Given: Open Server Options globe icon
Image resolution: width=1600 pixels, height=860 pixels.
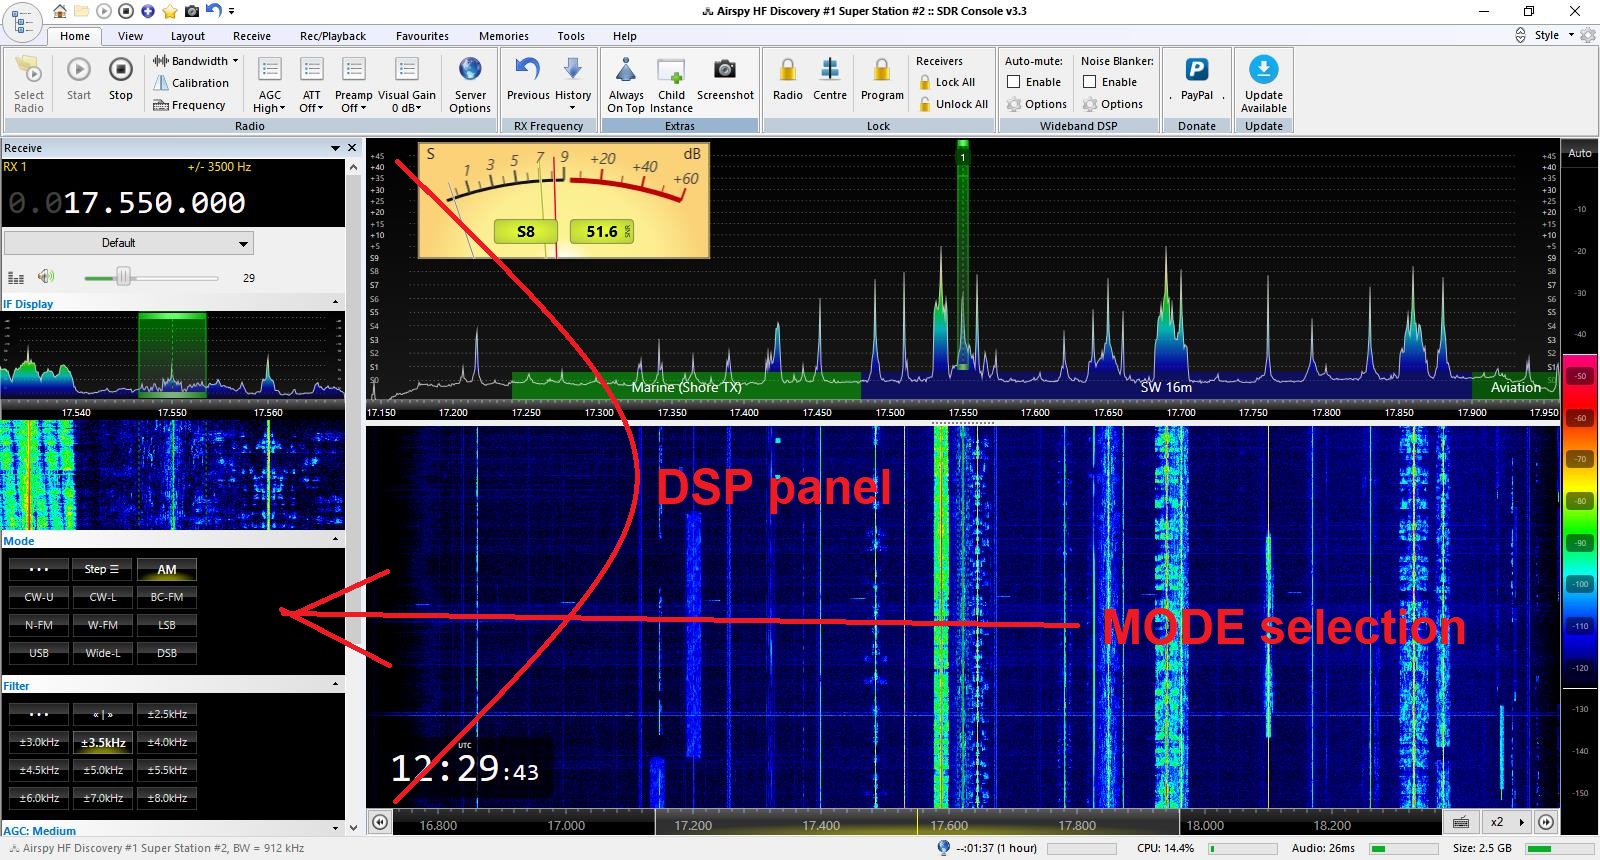Looking at the screenshot, I should 470,70.
